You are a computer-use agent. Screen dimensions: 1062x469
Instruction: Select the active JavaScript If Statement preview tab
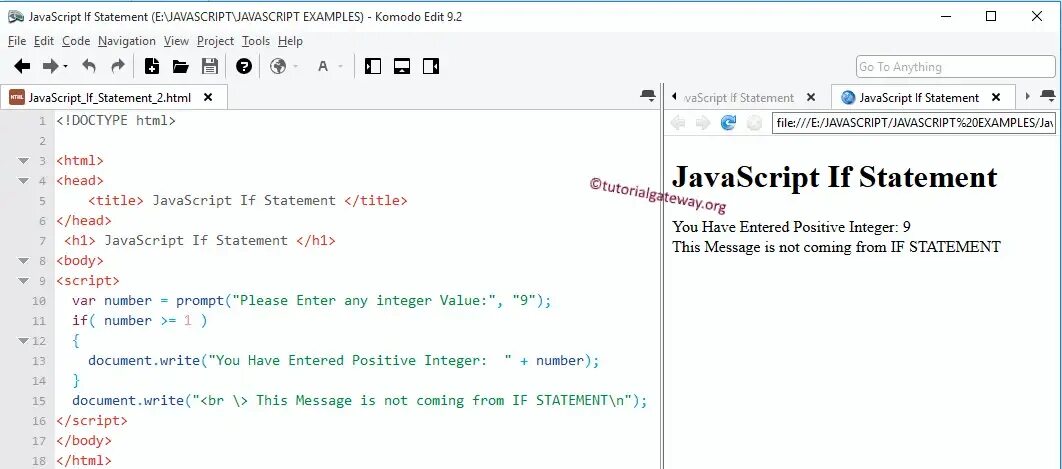919,98
